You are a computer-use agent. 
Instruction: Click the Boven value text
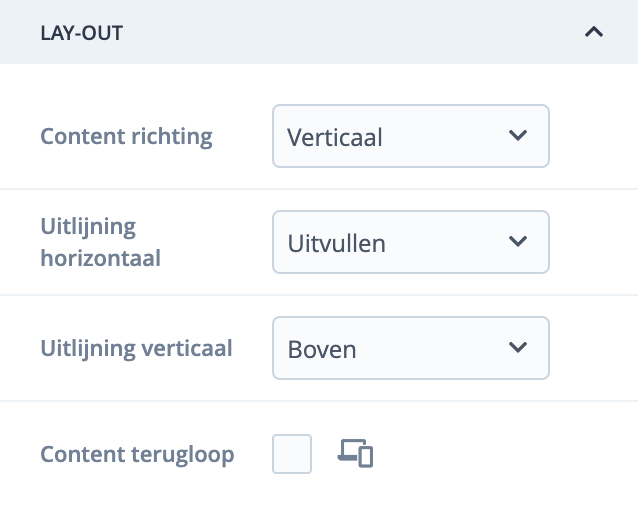point(322,349)
